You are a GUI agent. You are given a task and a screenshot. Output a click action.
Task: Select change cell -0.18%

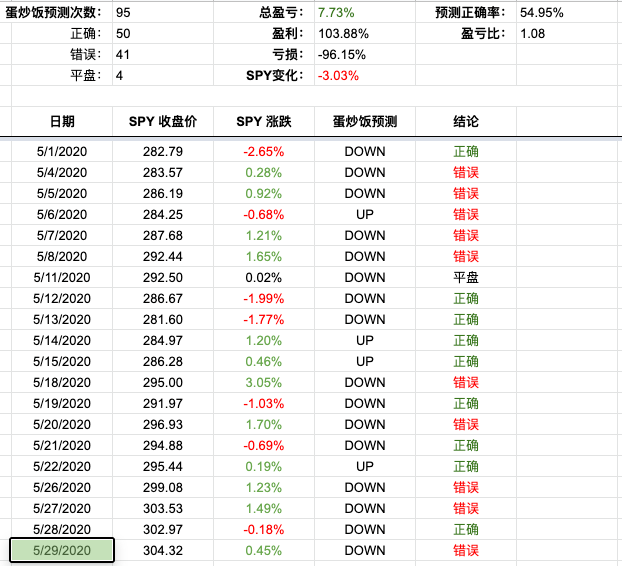tap(264, 530)
